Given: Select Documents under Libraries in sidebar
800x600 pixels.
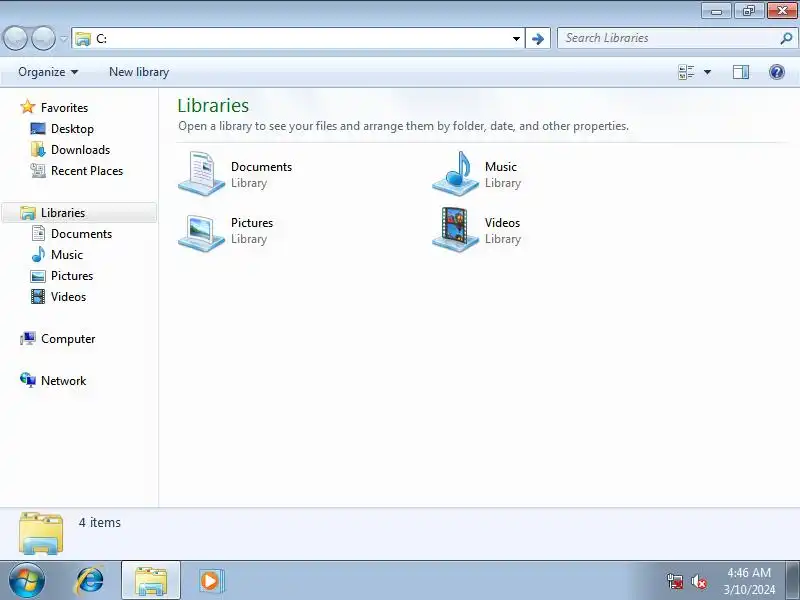Looking at the screenshot, I should (x=81, y=234).
